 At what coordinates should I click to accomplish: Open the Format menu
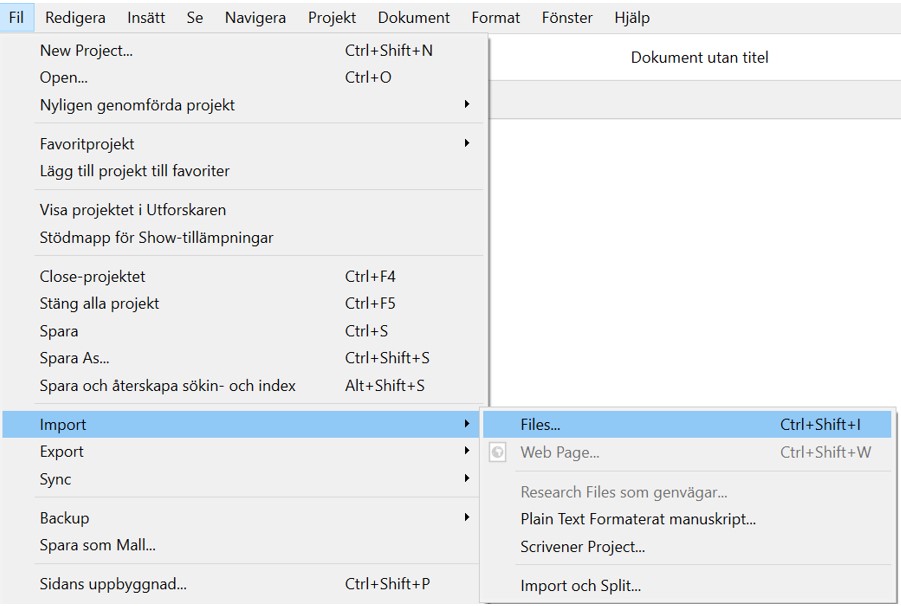pyautogui.click(x=495, y=18)
